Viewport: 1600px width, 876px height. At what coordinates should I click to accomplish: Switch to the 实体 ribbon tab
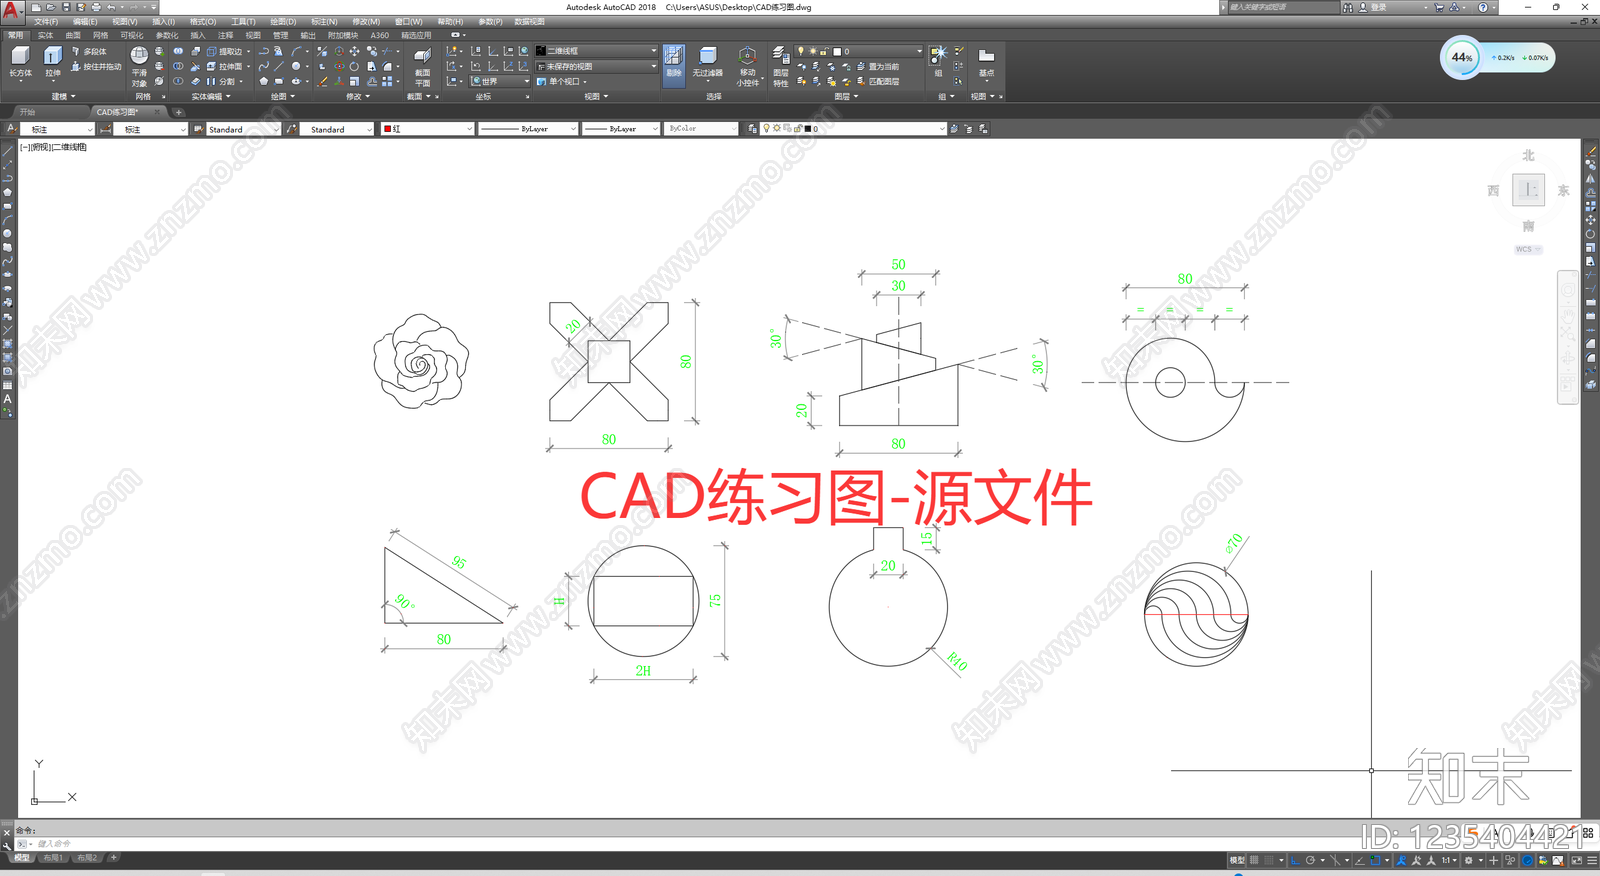tap(46, 35)
